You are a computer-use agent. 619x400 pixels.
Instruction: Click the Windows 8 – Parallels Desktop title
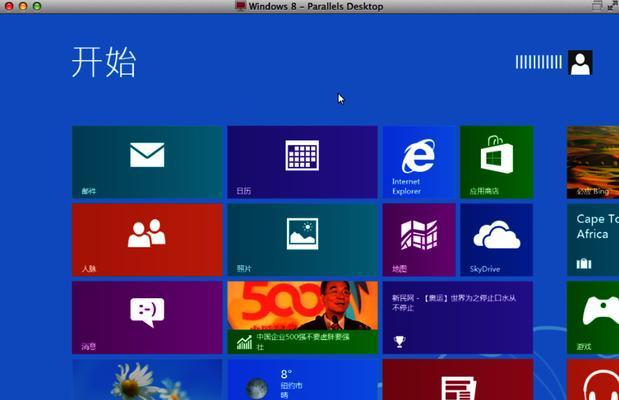pos(316,6)
